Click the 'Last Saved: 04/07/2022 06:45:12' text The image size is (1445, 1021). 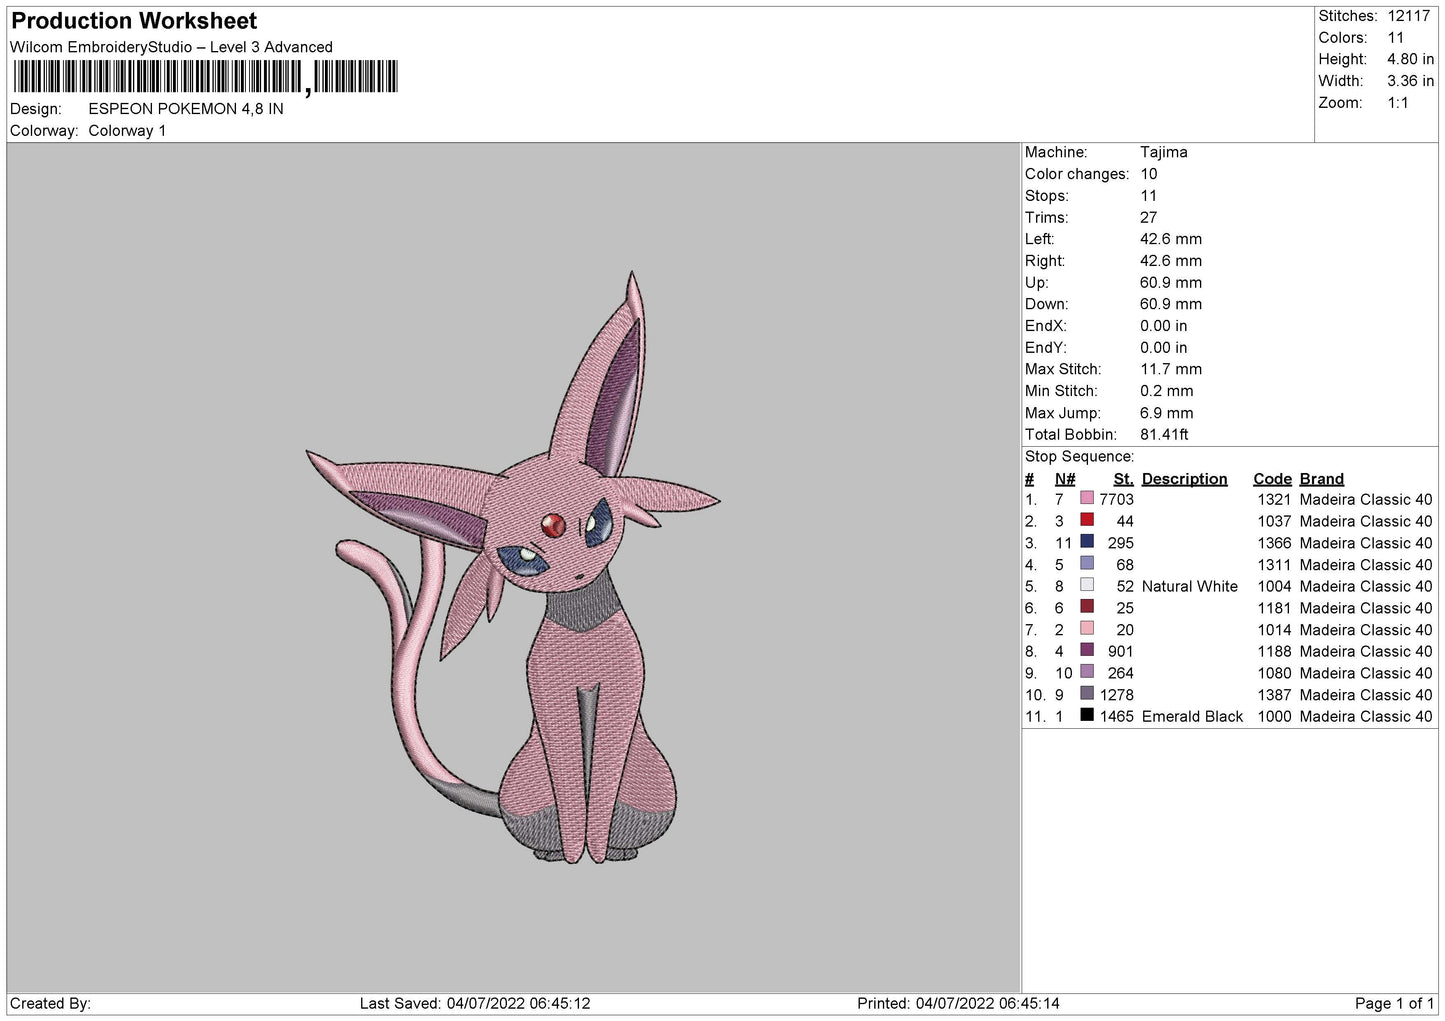475,1003
